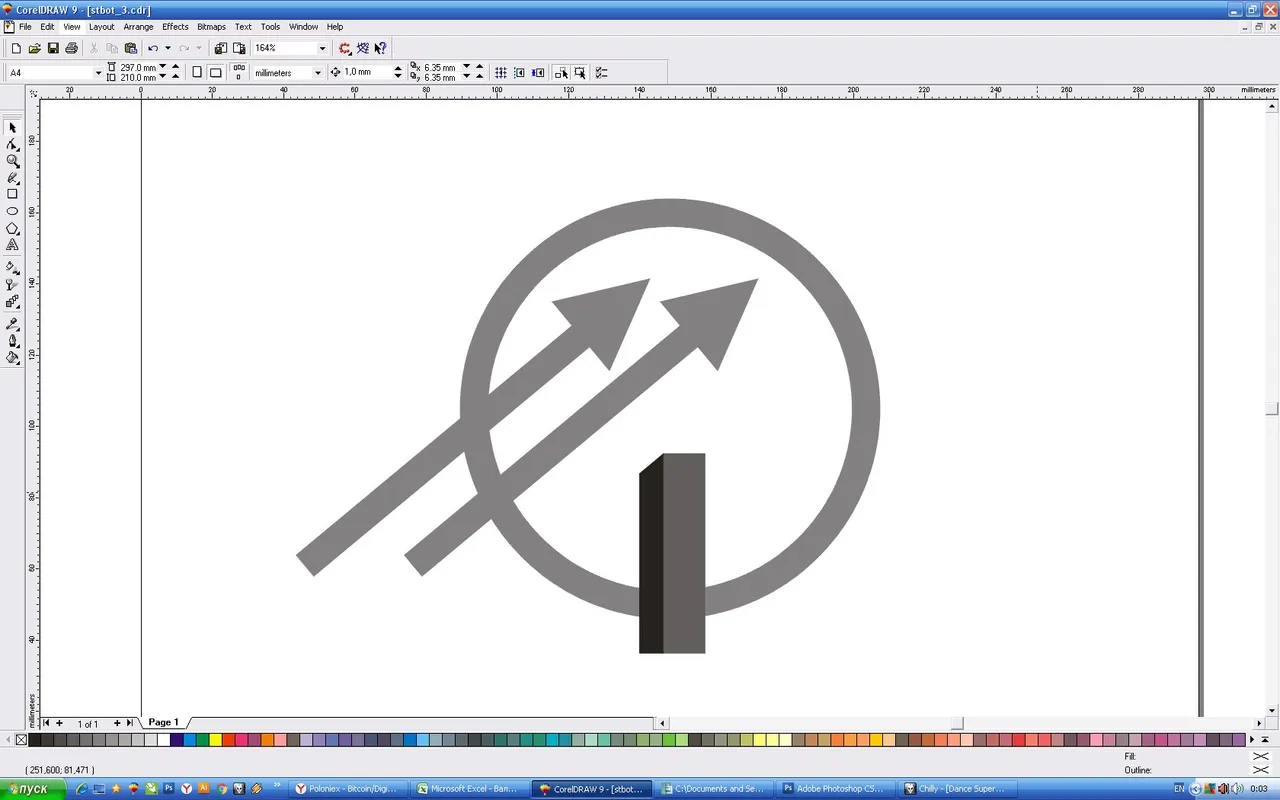Select the Polygon tool
This screenshot has width=1280, height=800.
tap(12, 228)
